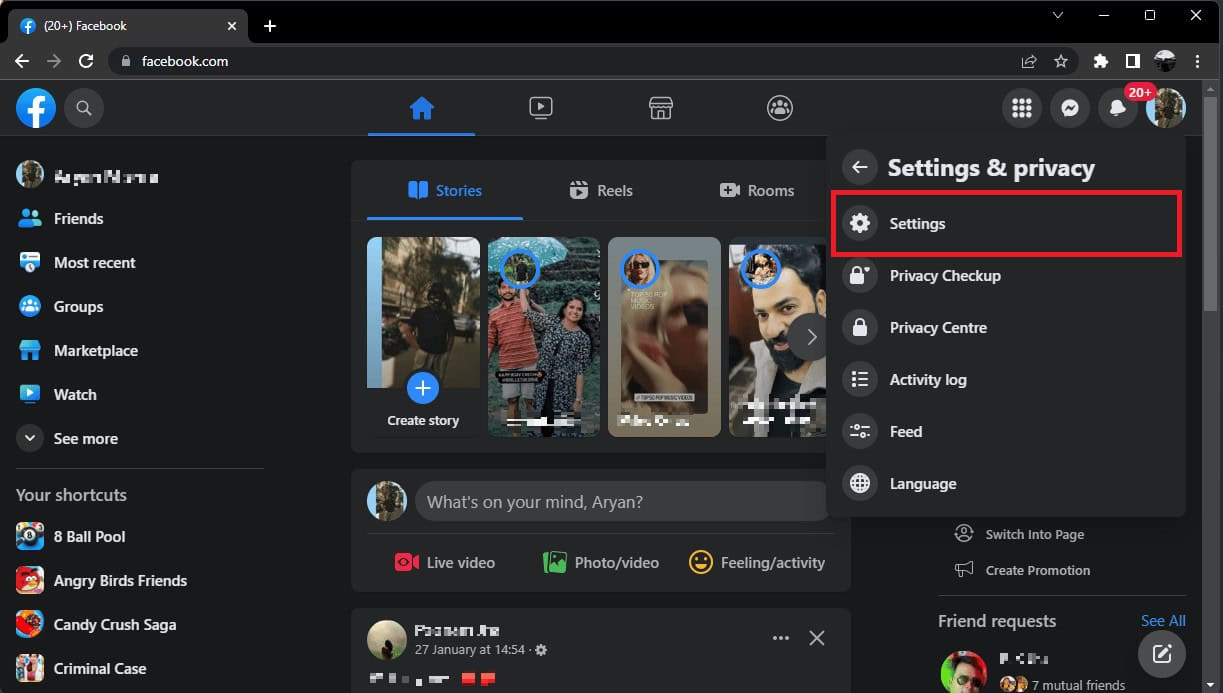Image resolution: width=1223 pixels, height=693 pixels.
Task: Open Feed preferences menu entry
Action: tap(1007, 432)
